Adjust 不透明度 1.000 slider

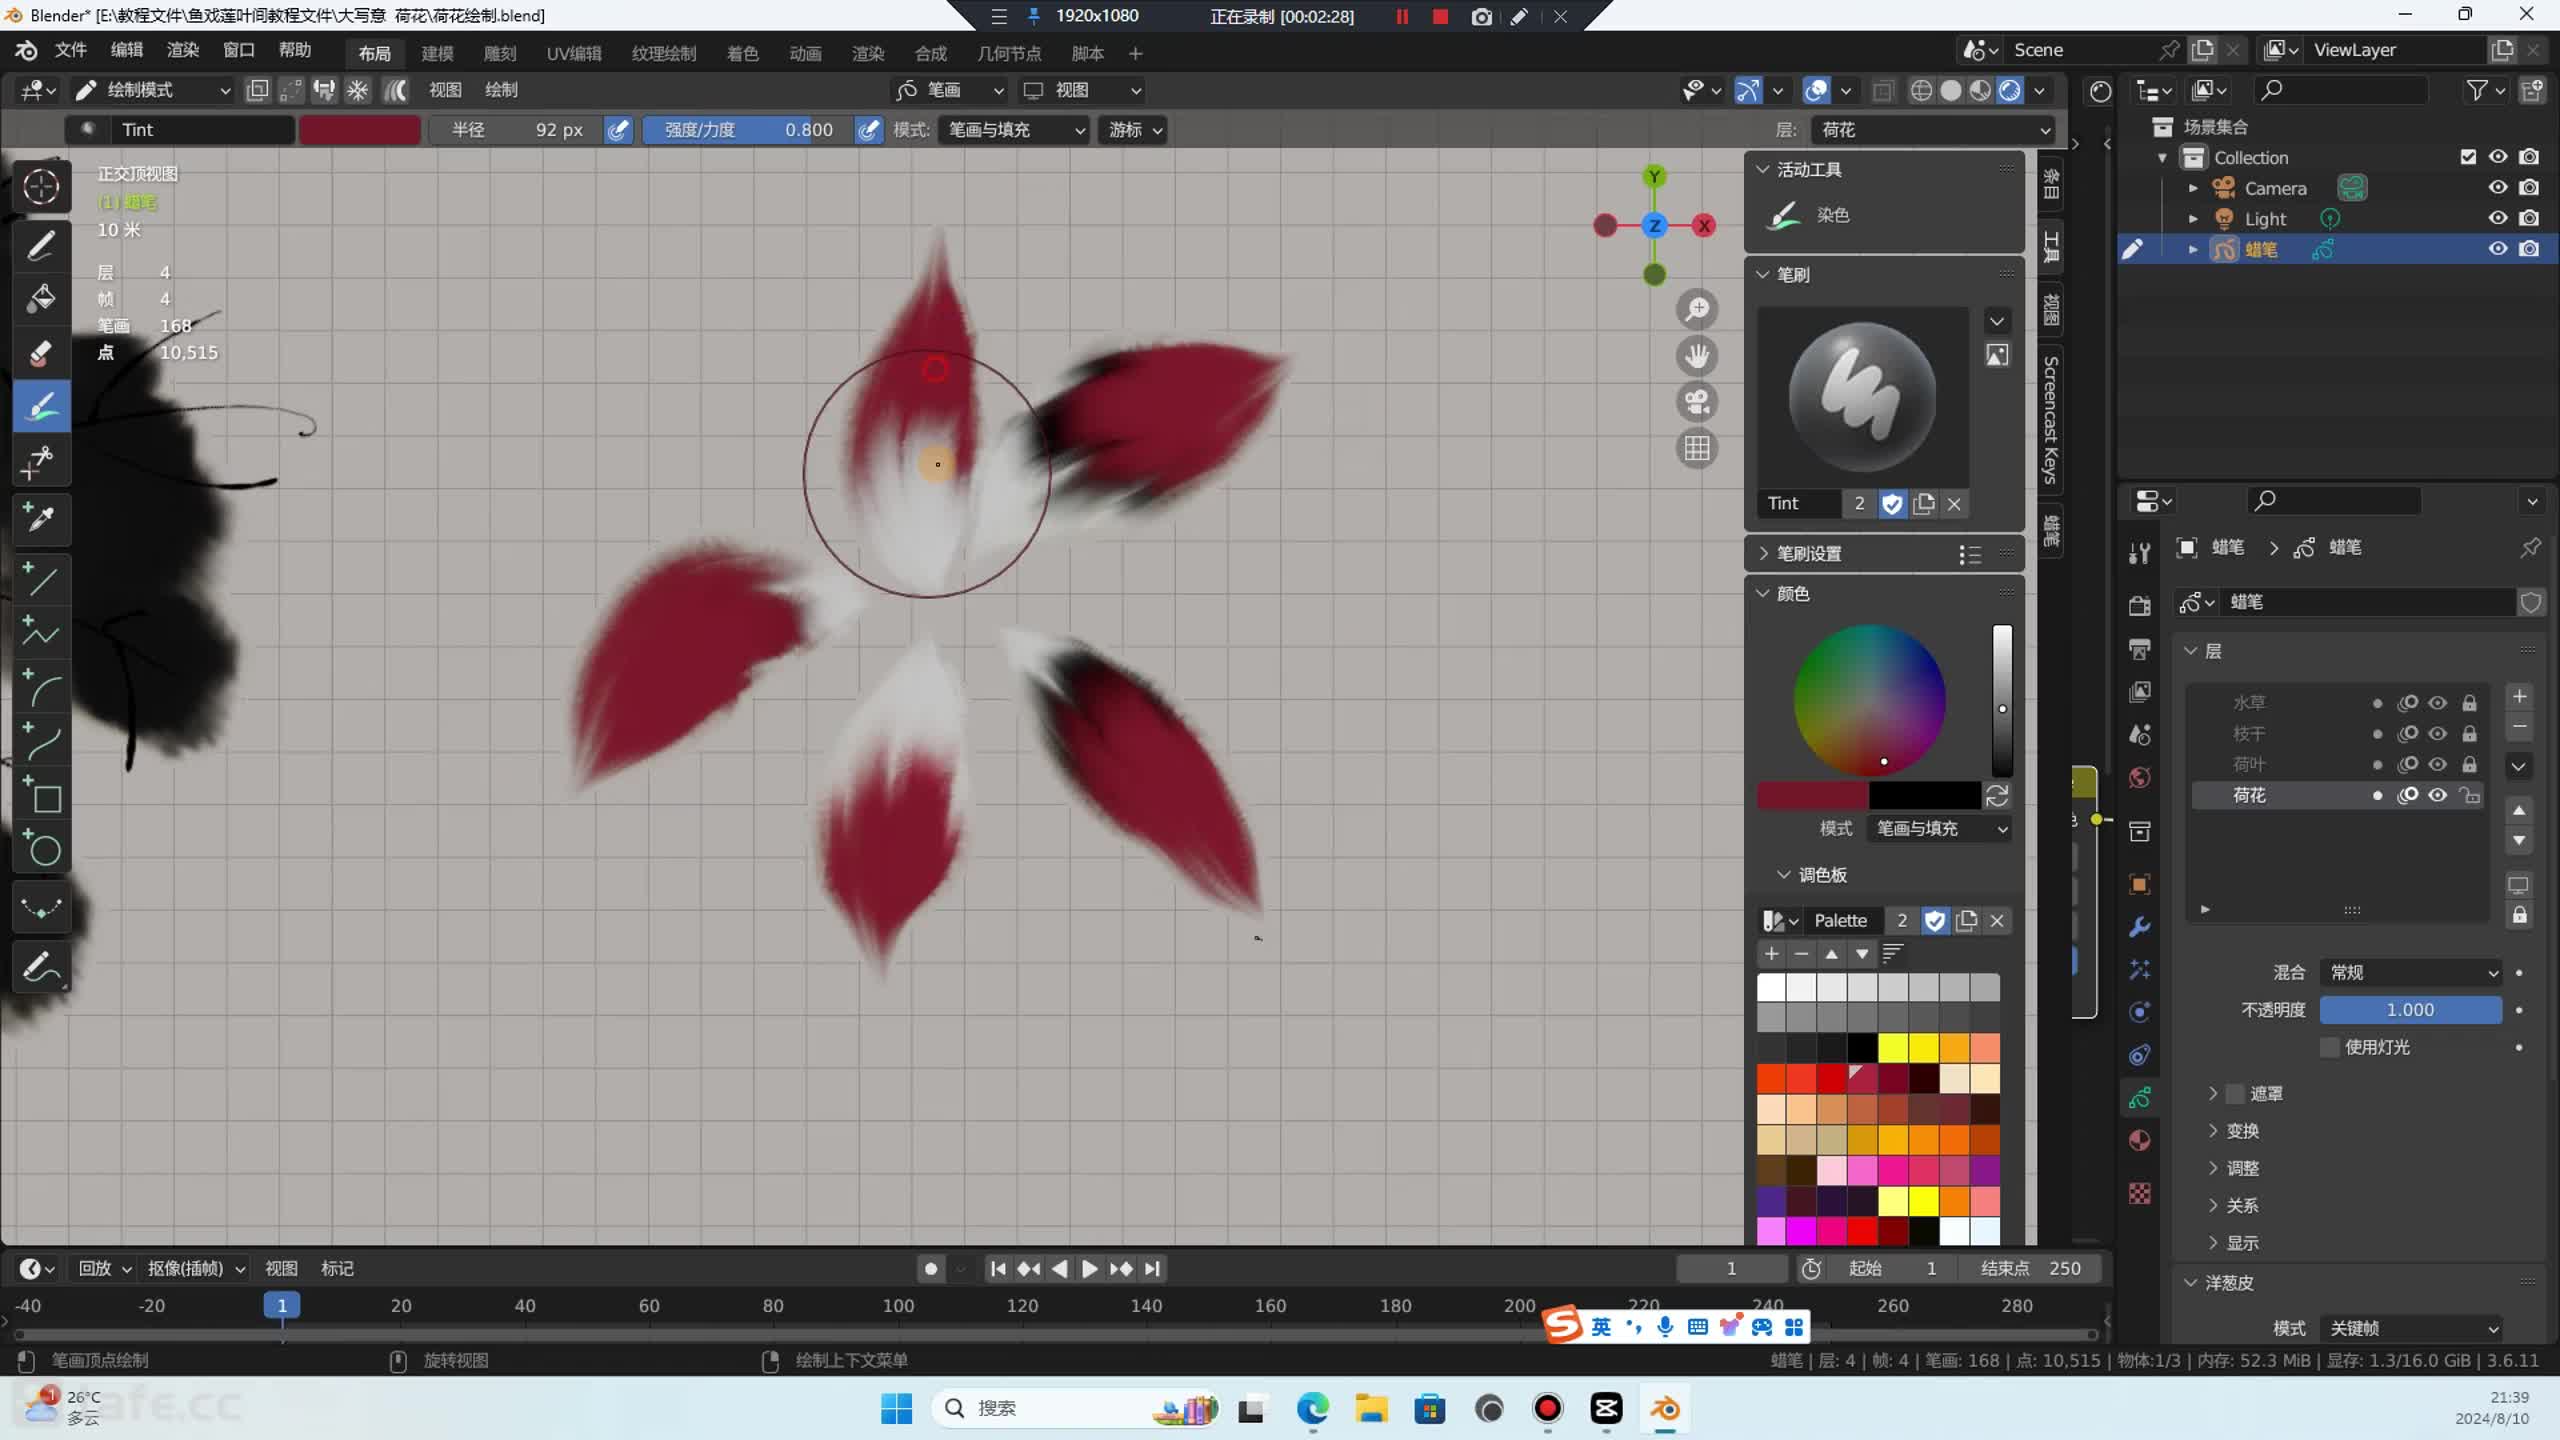pos(2410,1010)
